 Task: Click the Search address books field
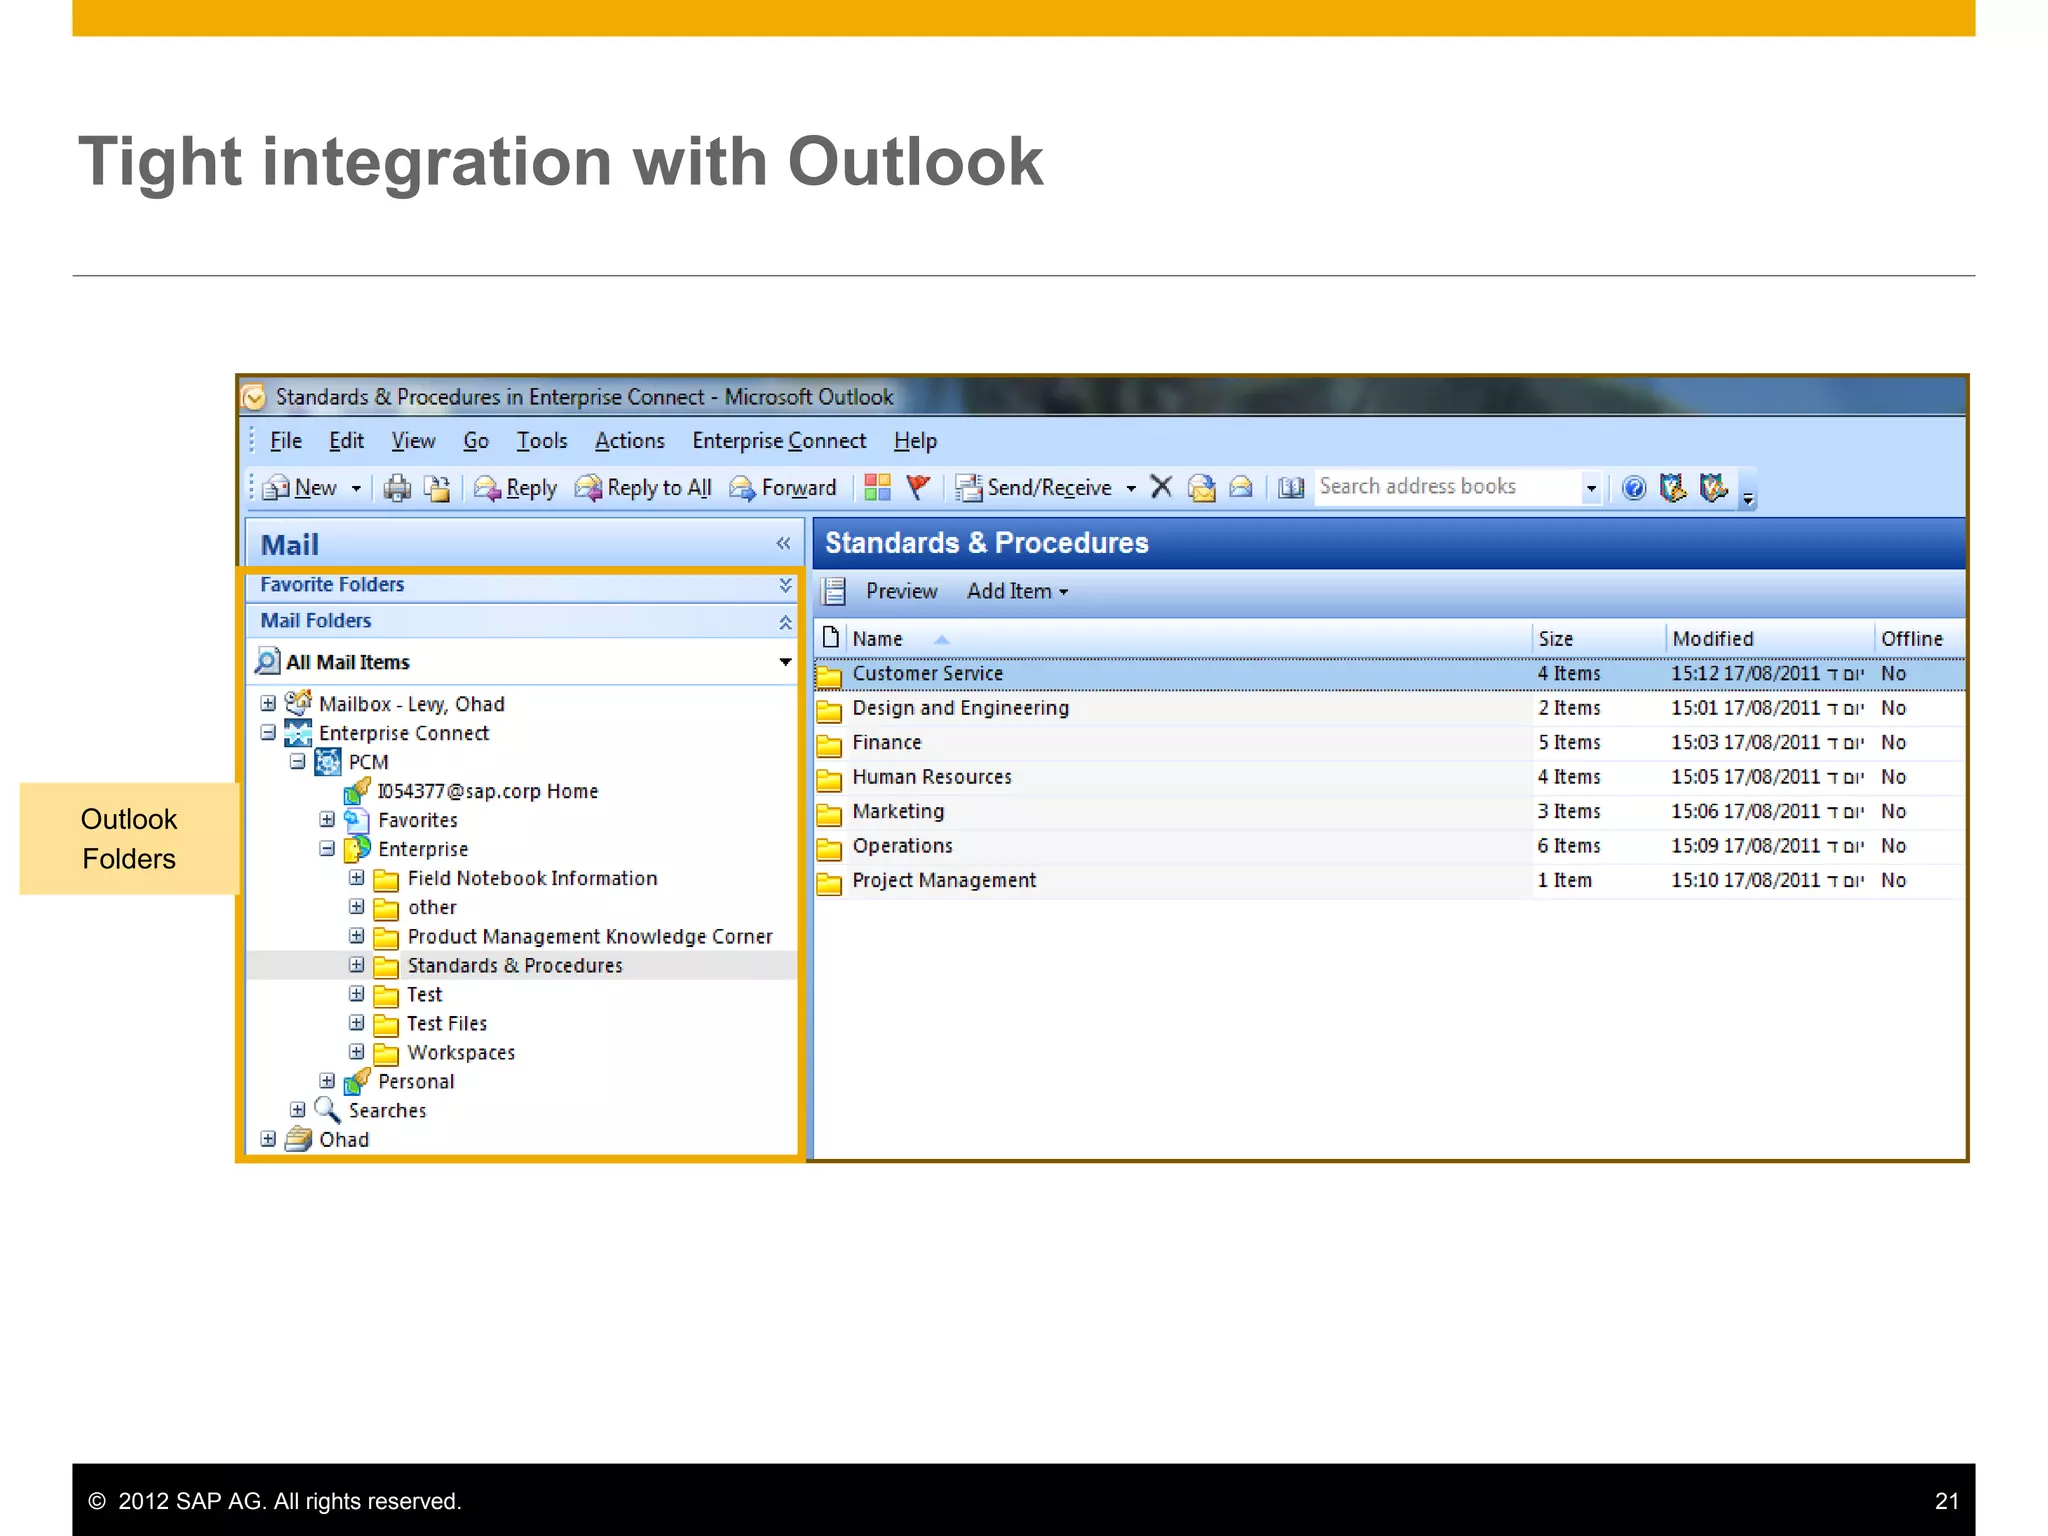pos(1447,487)
